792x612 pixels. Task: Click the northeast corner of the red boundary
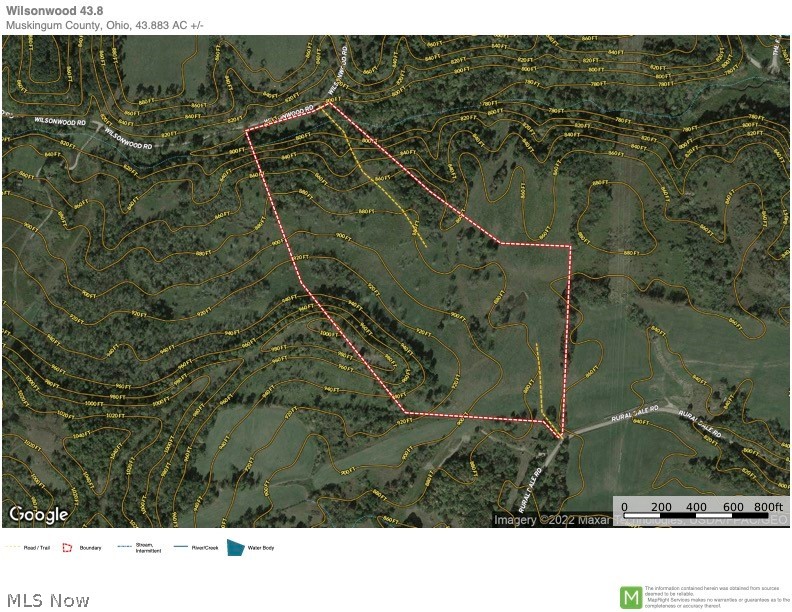[570, 245]
